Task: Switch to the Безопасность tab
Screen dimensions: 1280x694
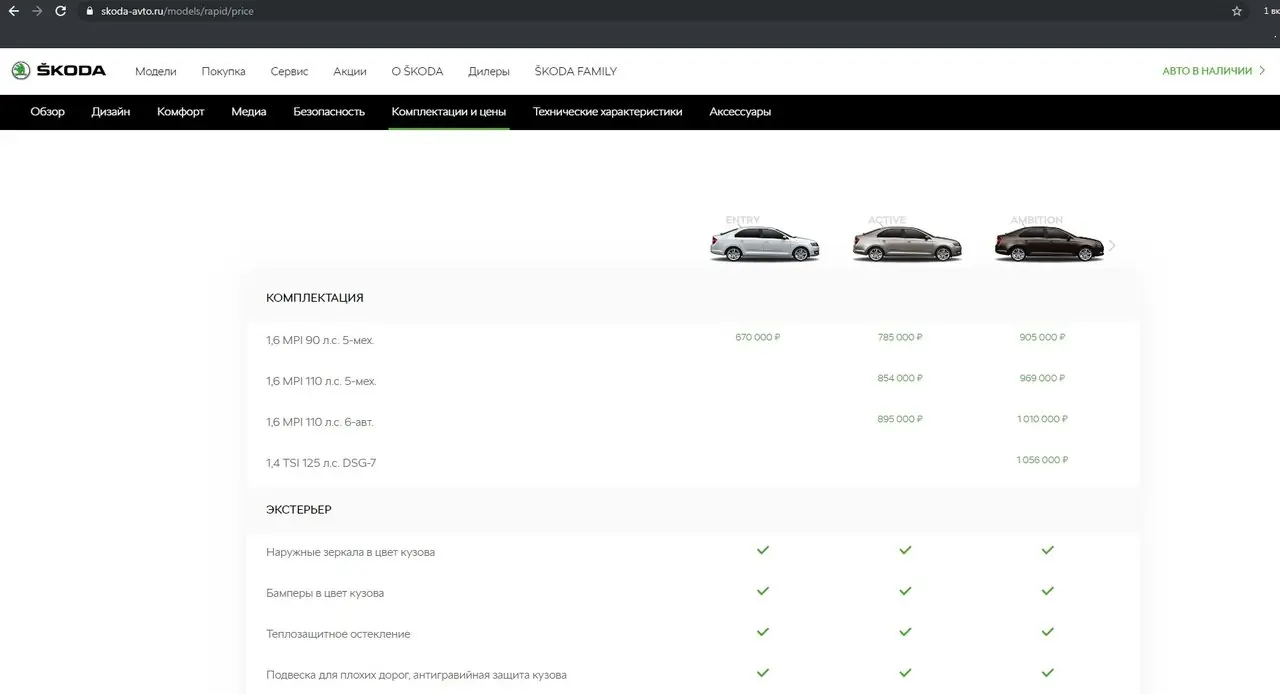Action: [329, 112]
